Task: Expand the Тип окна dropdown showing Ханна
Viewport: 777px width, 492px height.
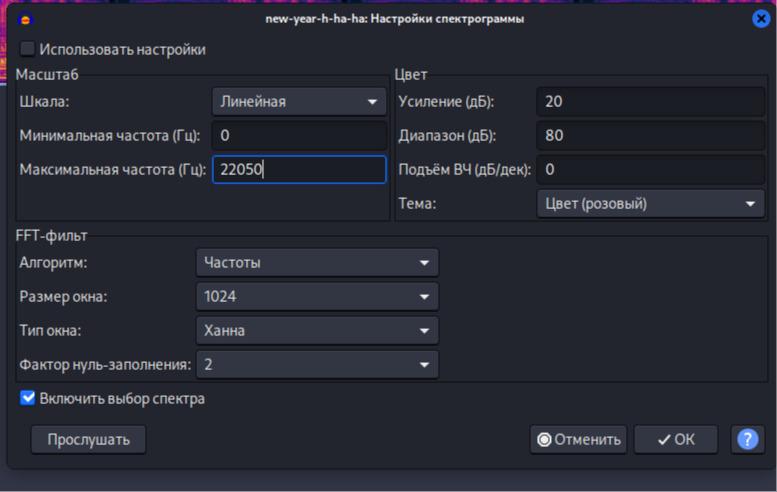Action: pyautogui.click(x=317, y=330)
